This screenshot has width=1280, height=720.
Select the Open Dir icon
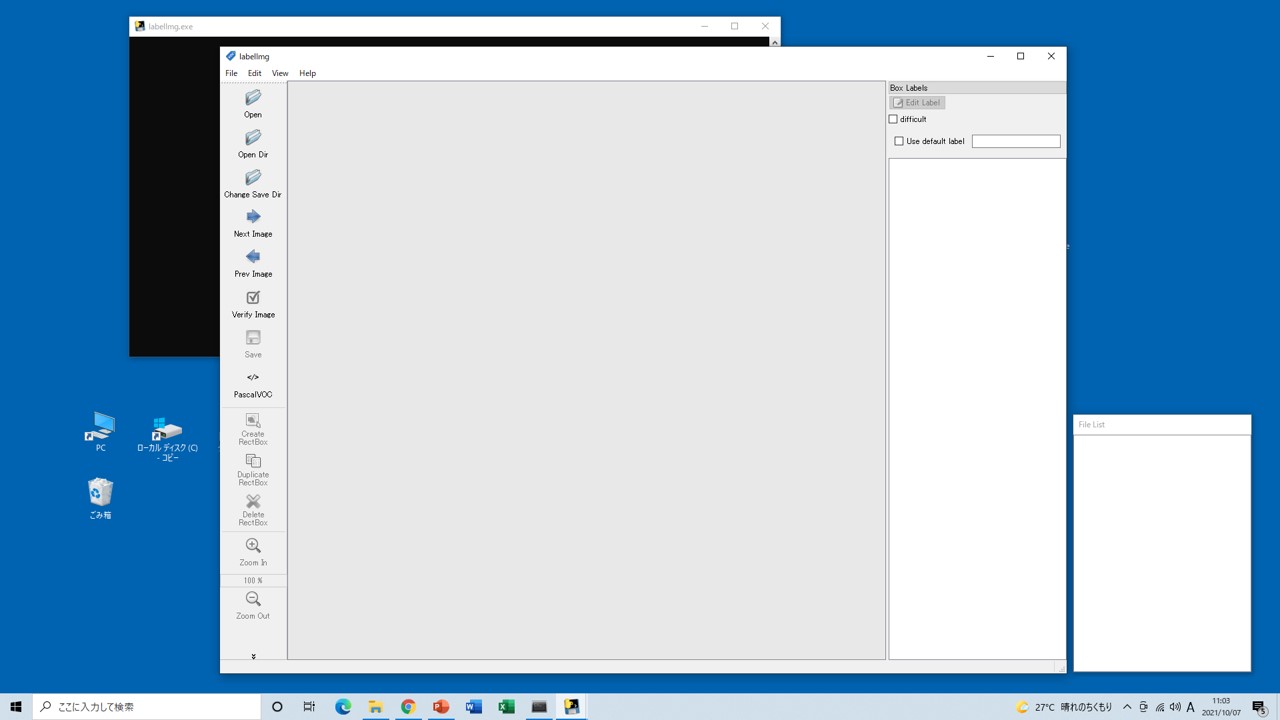click(252, 143)
